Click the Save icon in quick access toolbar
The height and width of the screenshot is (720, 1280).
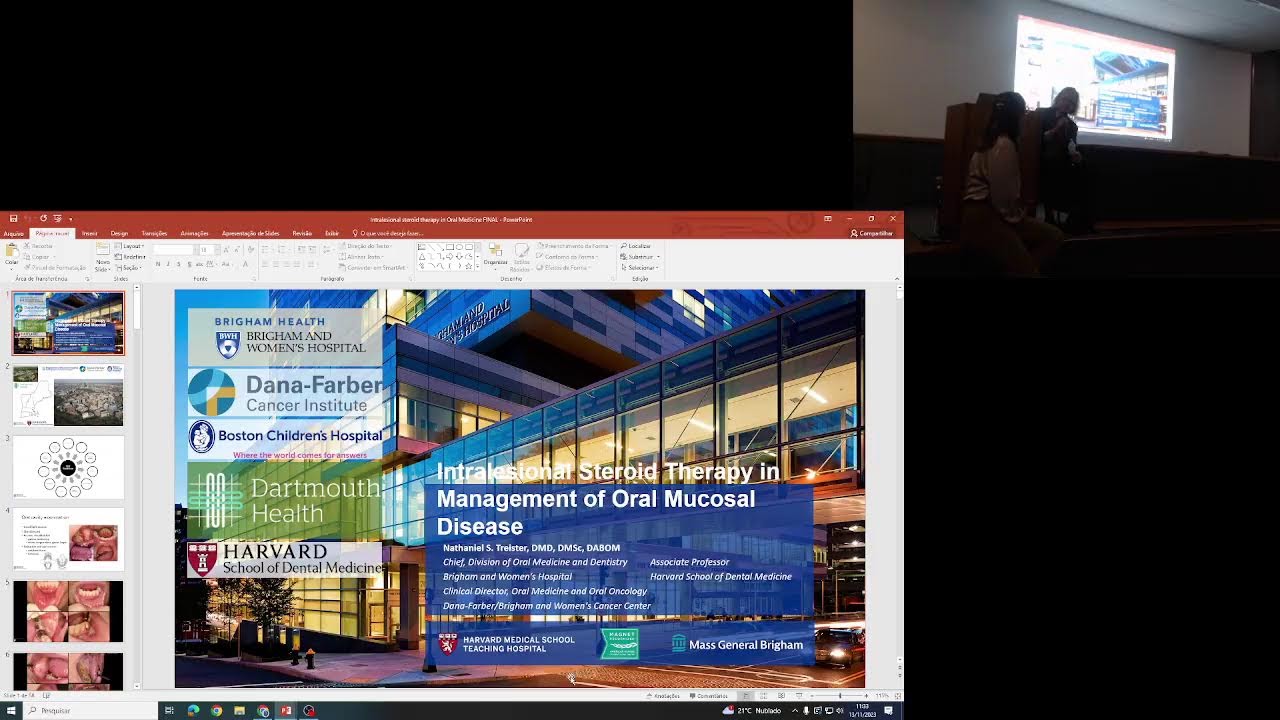click(14, 218)
